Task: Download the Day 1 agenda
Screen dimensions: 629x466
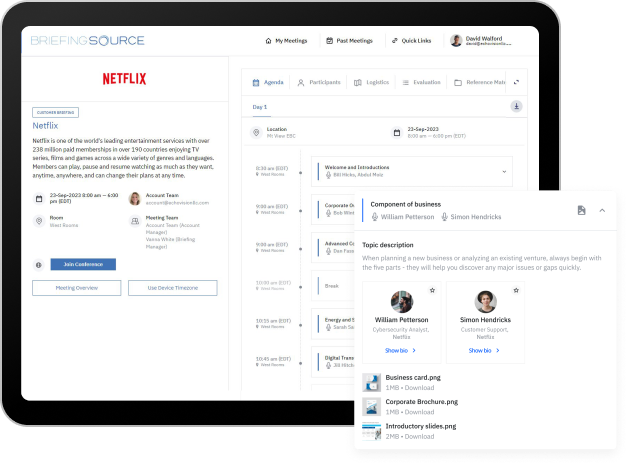Action: 516,107
